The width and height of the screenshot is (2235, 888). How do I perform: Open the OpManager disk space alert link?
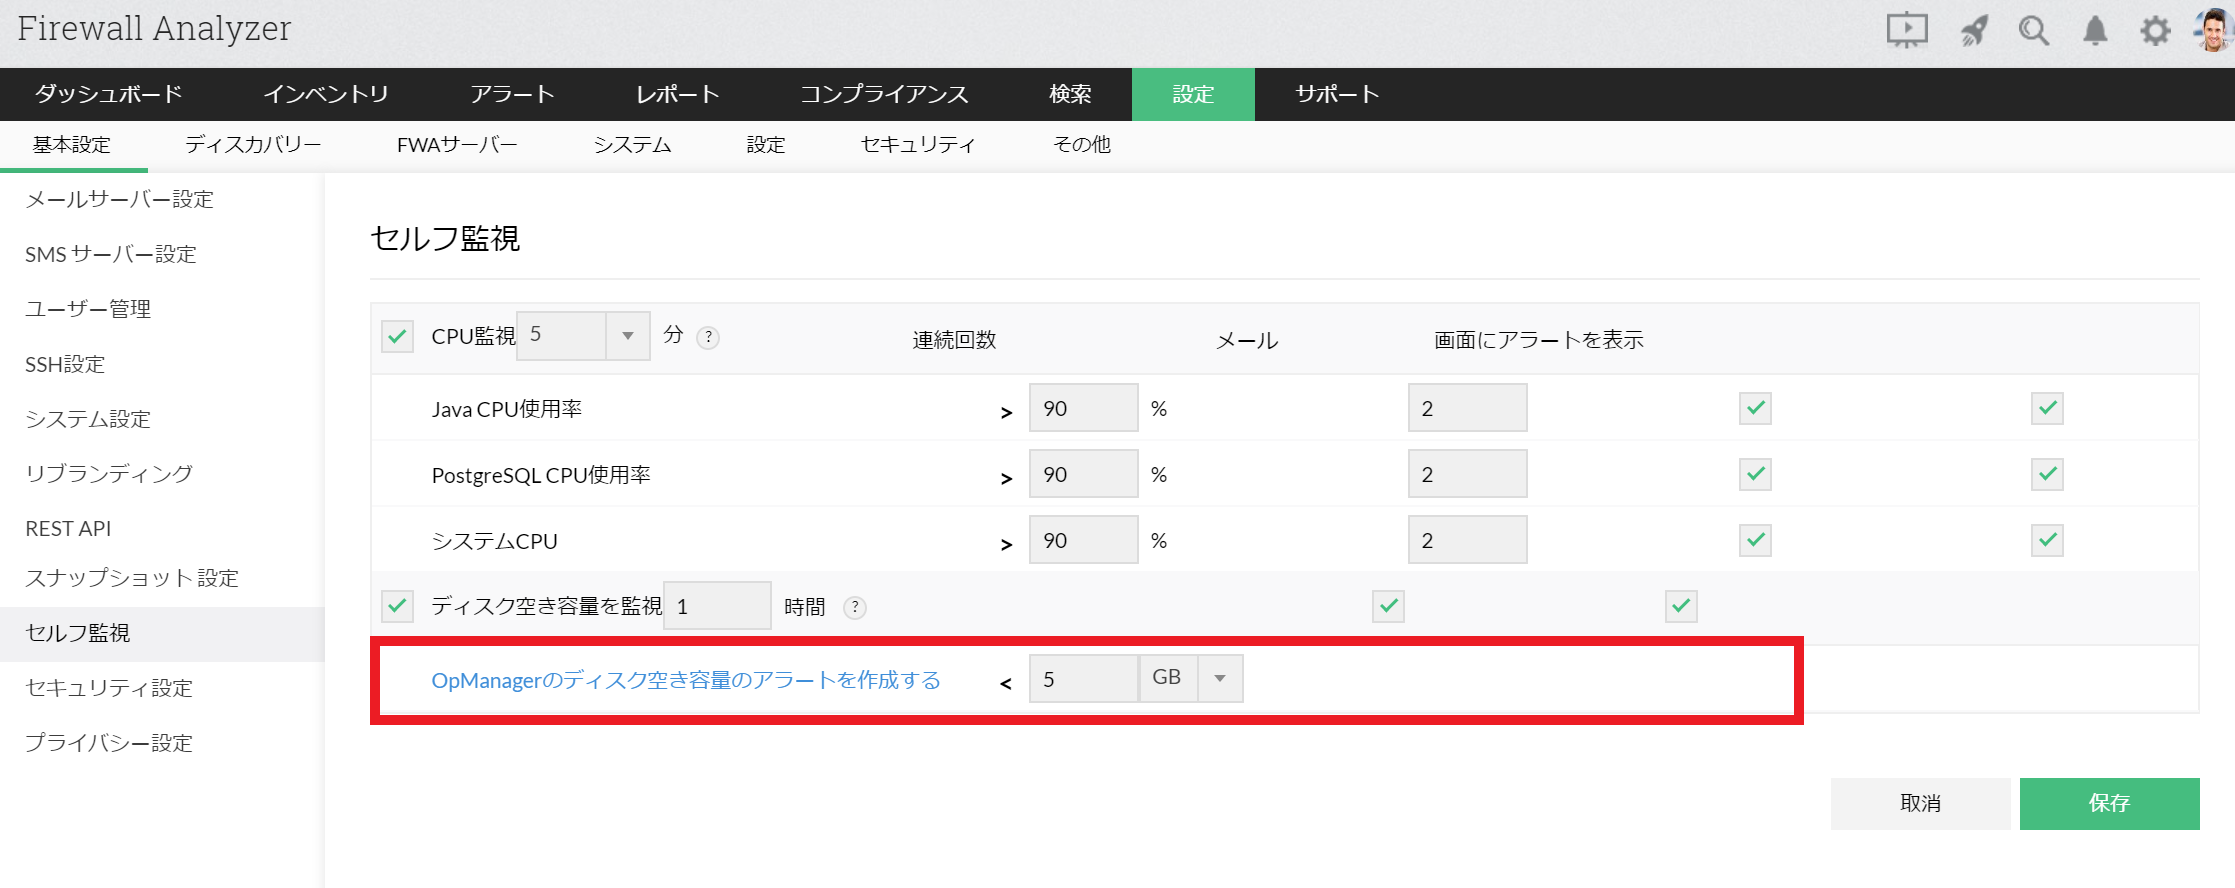[x=686, y=680]
